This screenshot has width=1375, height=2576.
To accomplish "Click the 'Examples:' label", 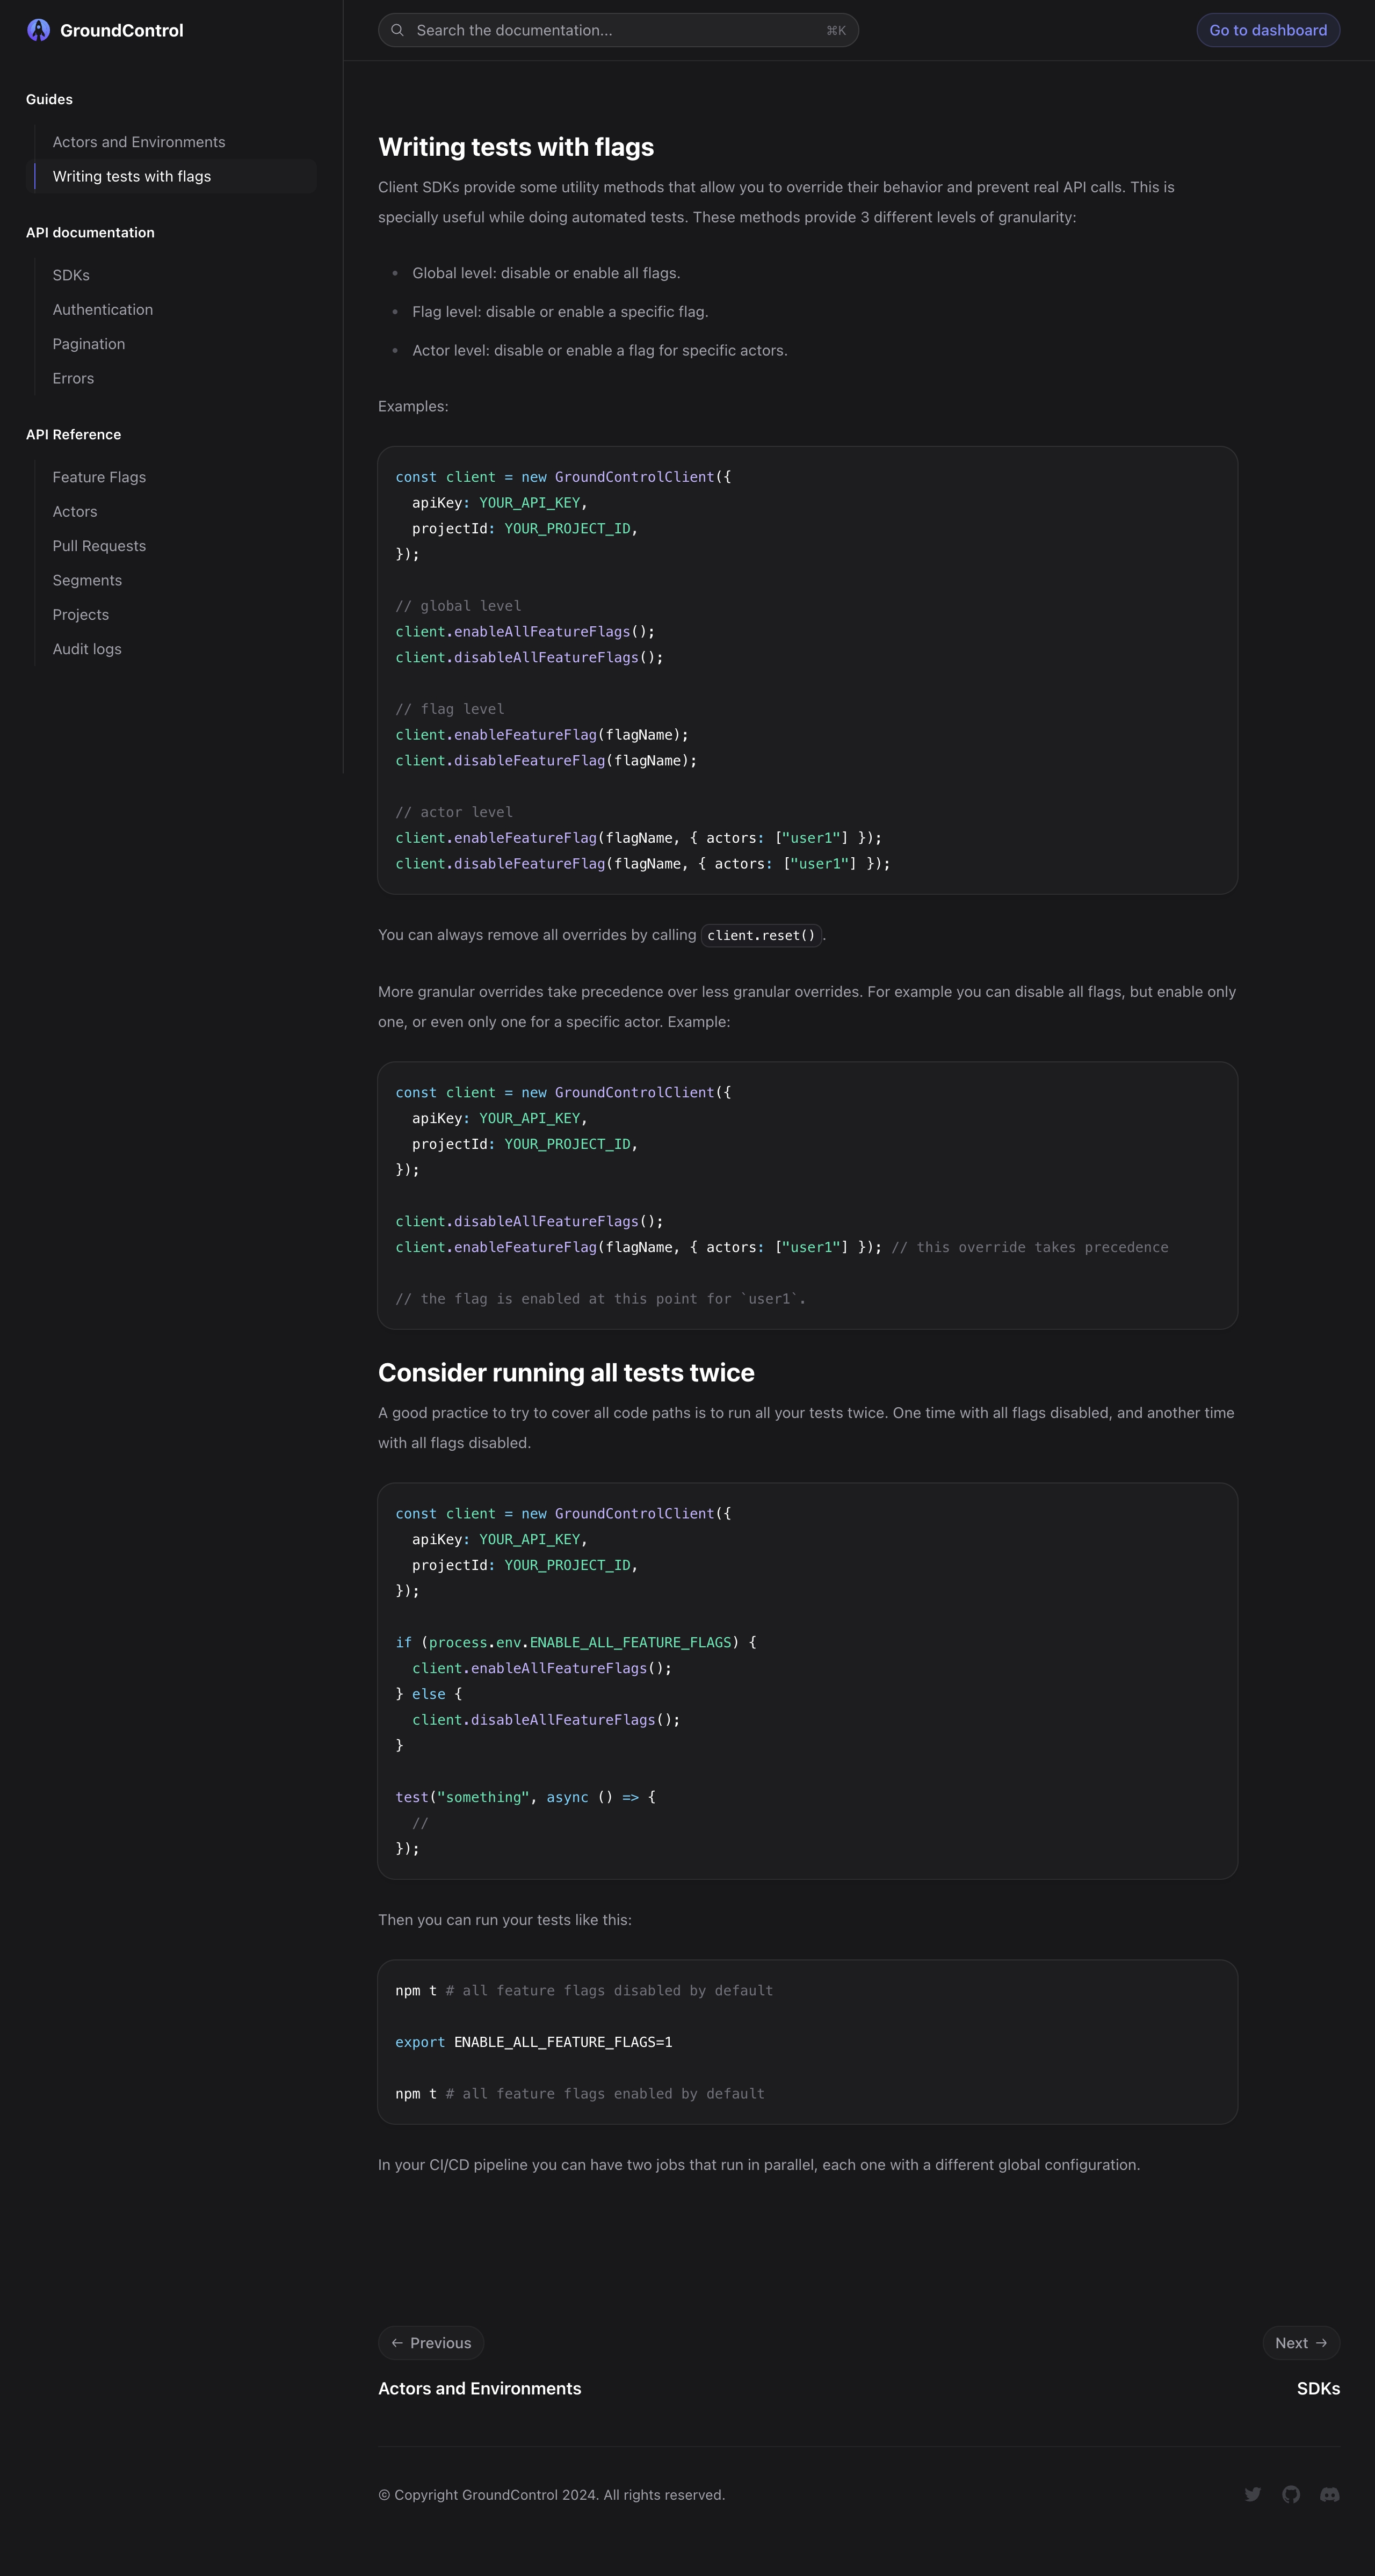I will coord(413,406).
